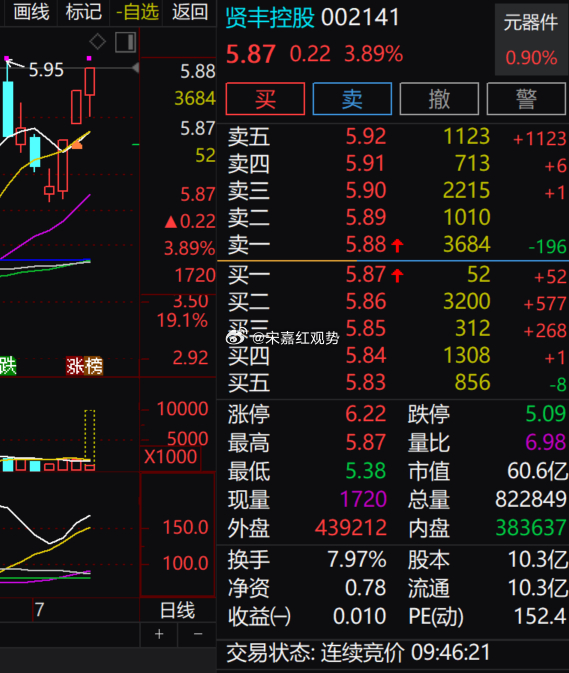Click the PE(动) value 152.4
569x673 pixels.
(541, 617)
